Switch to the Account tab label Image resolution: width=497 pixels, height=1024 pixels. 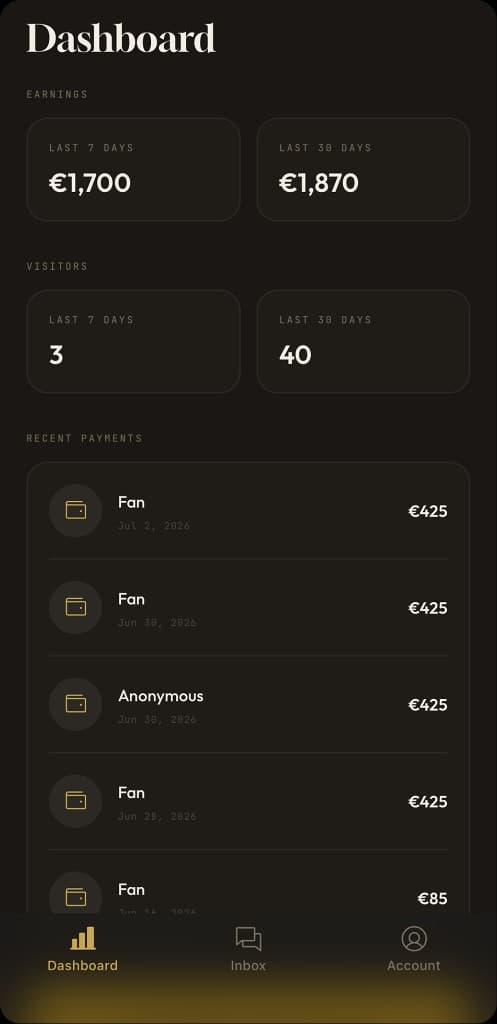pos(413,965)
